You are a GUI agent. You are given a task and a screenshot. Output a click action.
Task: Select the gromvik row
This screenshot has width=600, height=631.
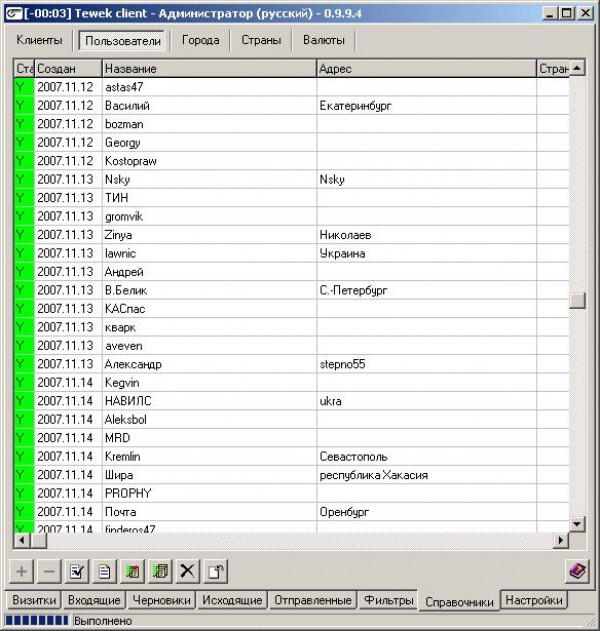(291, 217)
